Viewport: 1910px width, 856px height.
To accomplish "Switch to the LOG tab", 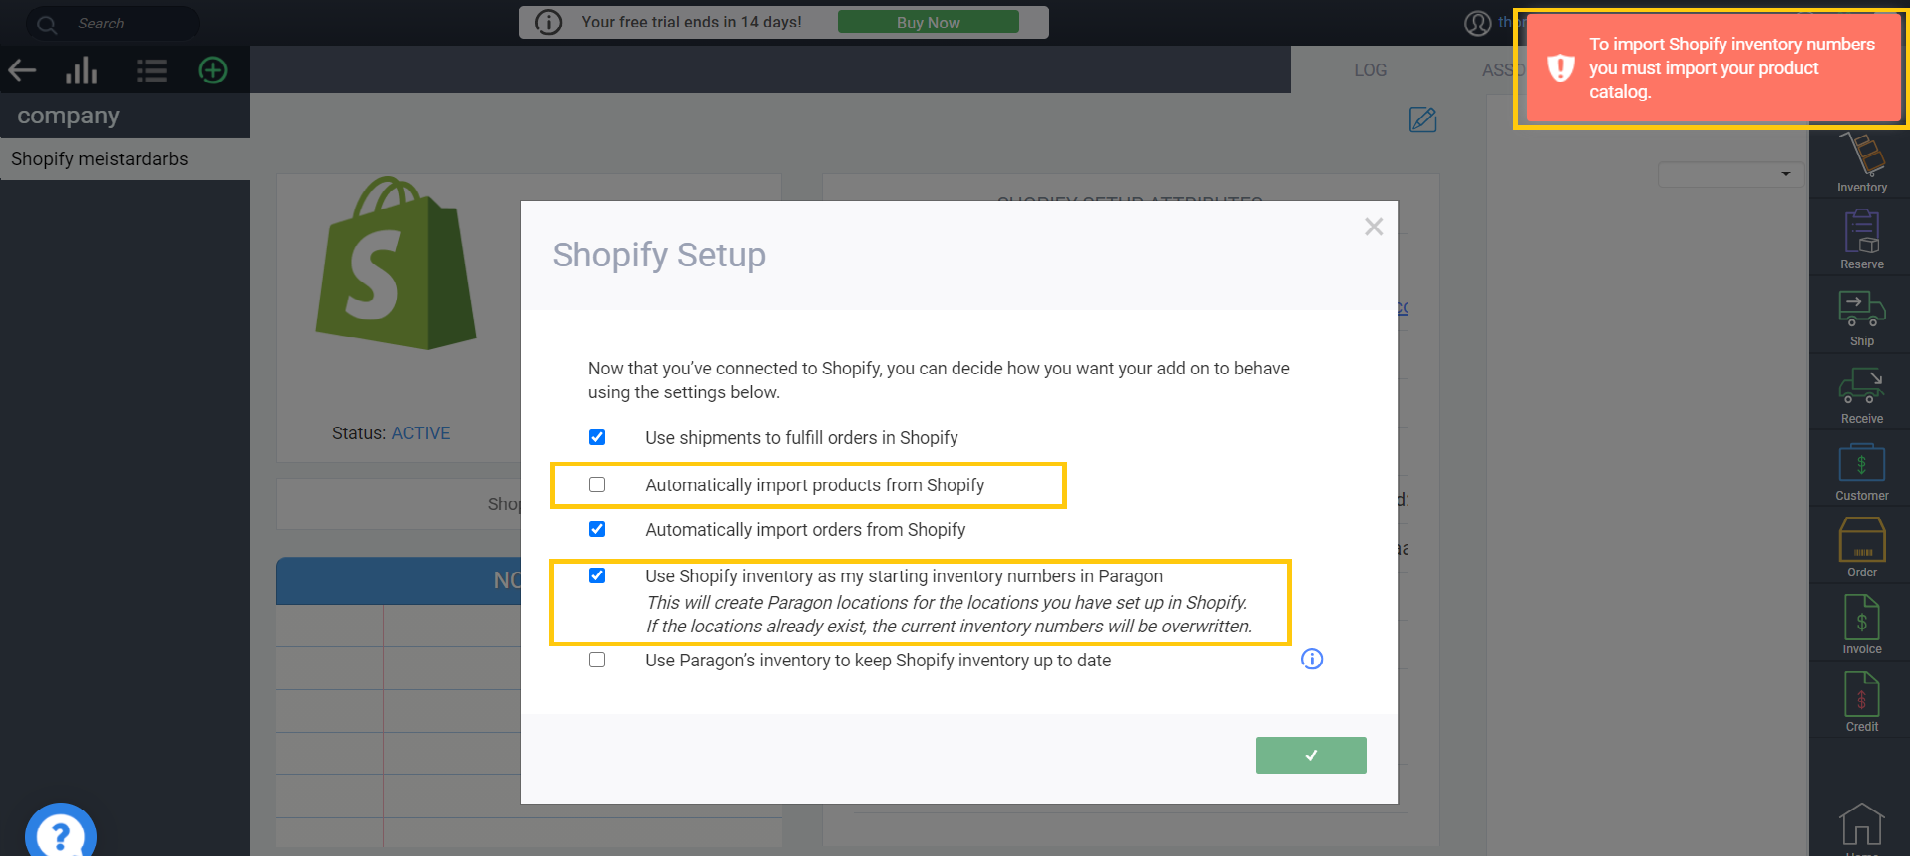I will (x=1370, y=70).
